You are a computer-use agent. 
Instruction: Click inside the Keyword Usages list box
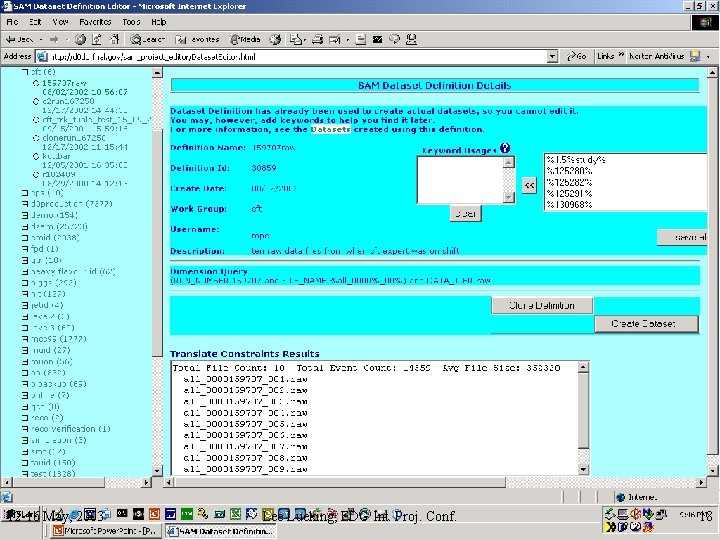click(460, 180)
